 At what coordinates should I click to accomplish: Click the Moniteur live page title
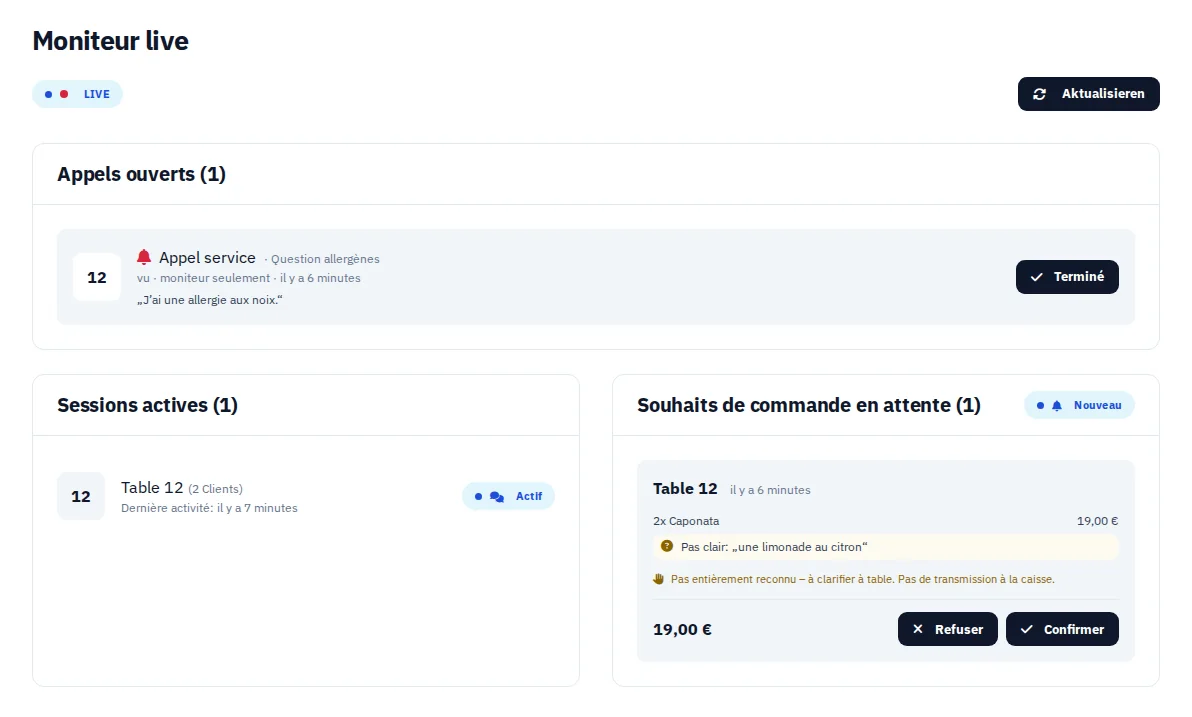(110, 40)
